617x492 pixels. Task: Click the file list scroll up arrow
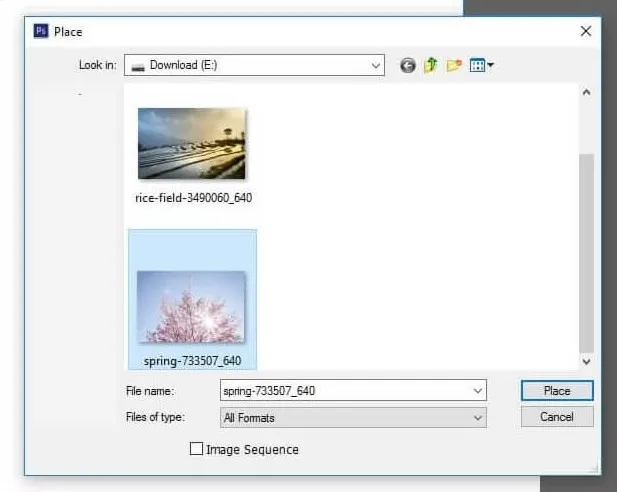point(586,92)
